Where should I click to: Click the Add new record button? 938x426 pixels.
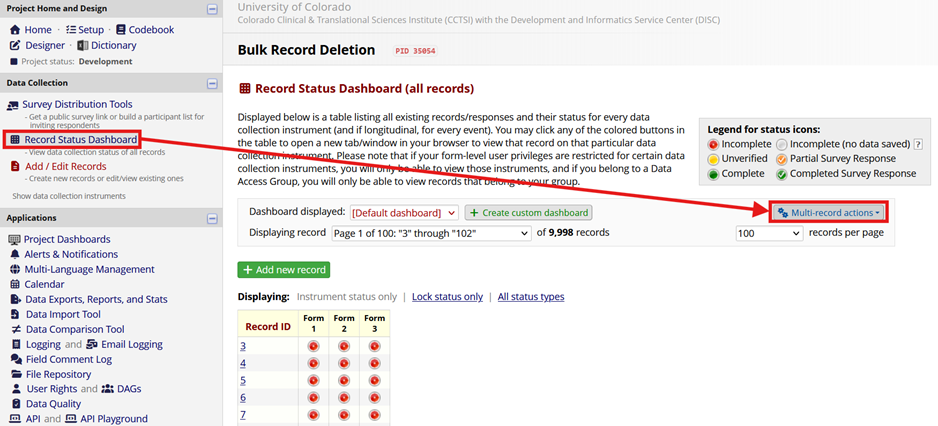pos(284,270)
